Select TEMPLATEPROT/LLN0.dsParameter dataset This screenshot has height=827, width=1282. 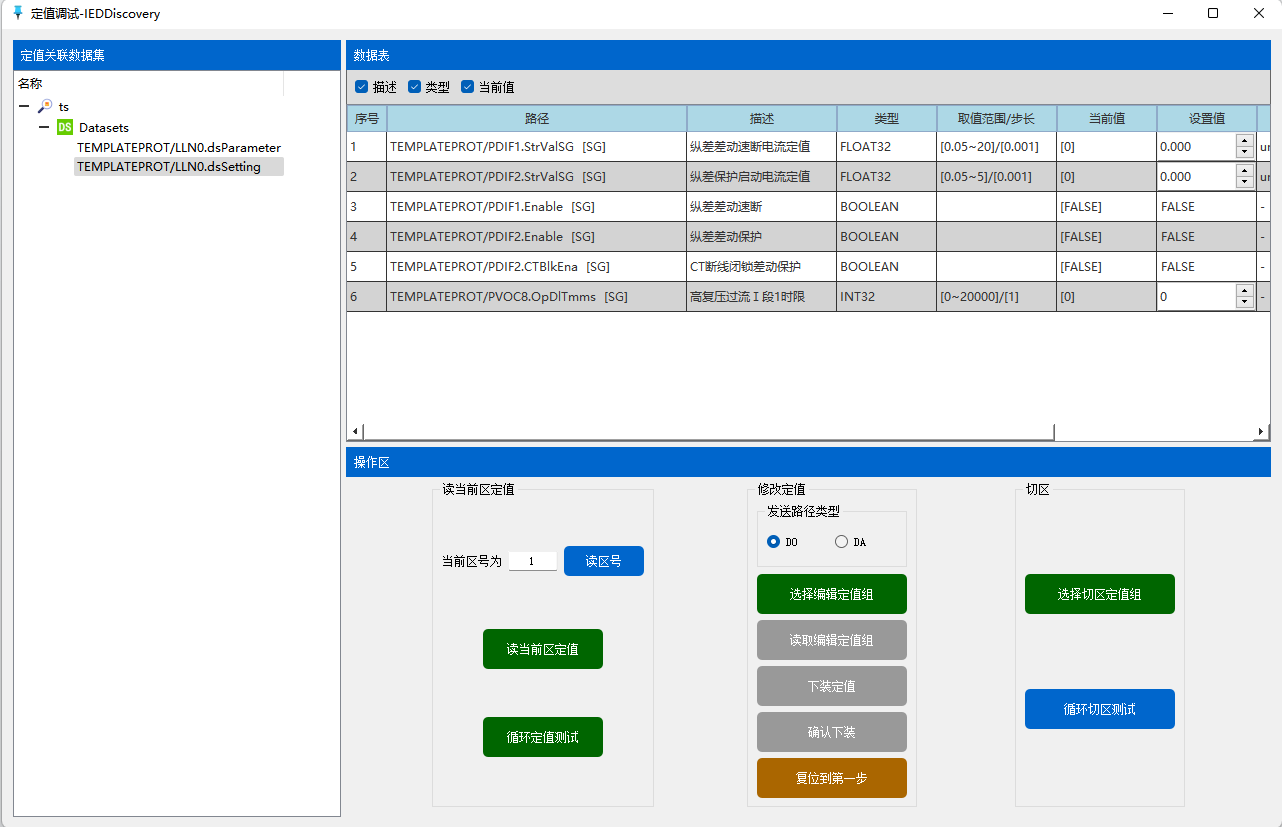click(178, 147)
